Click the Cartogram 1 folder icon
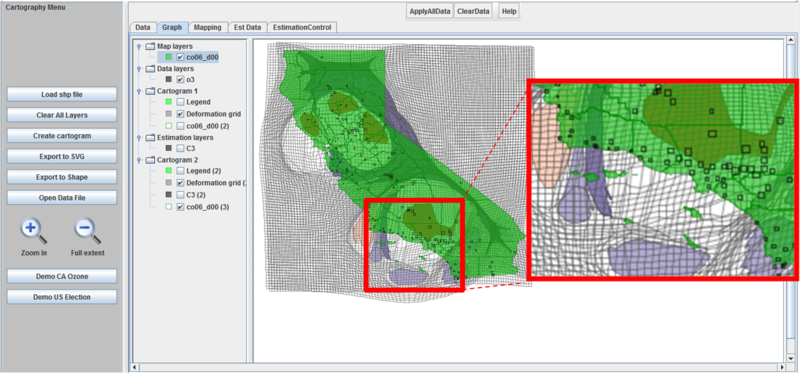 tap(150, 91)
